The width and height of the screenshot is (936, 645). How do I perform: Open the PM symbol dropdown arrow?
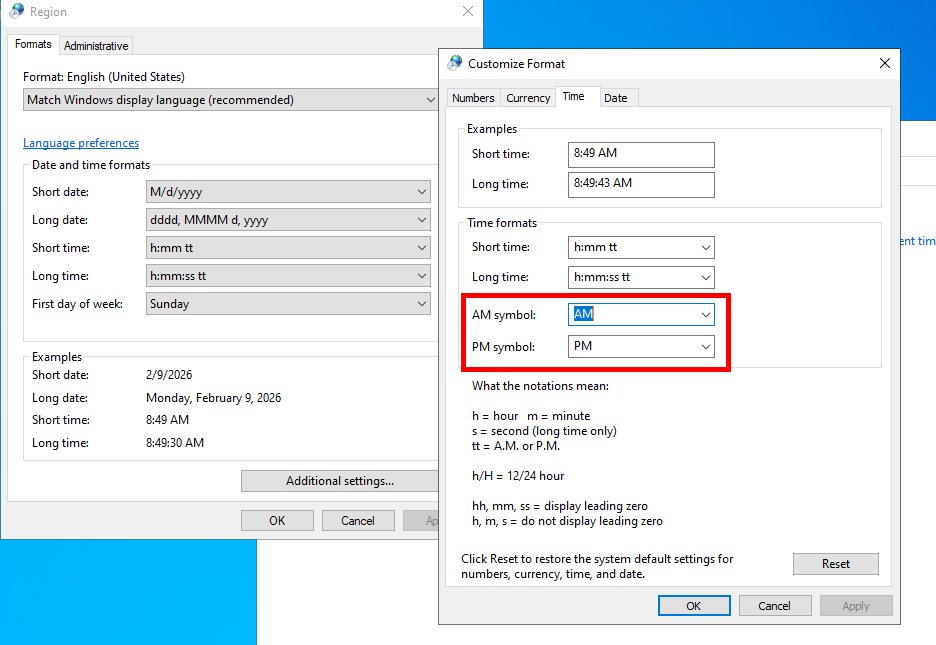(x=706, y=347)
